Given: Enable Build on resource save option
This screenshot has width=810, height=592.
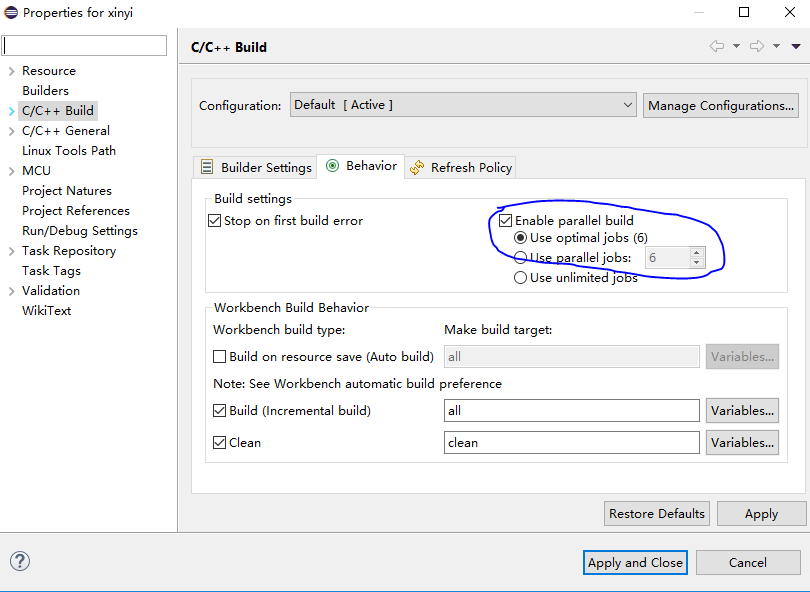Looking at the screenshot, I should [220, 356].
